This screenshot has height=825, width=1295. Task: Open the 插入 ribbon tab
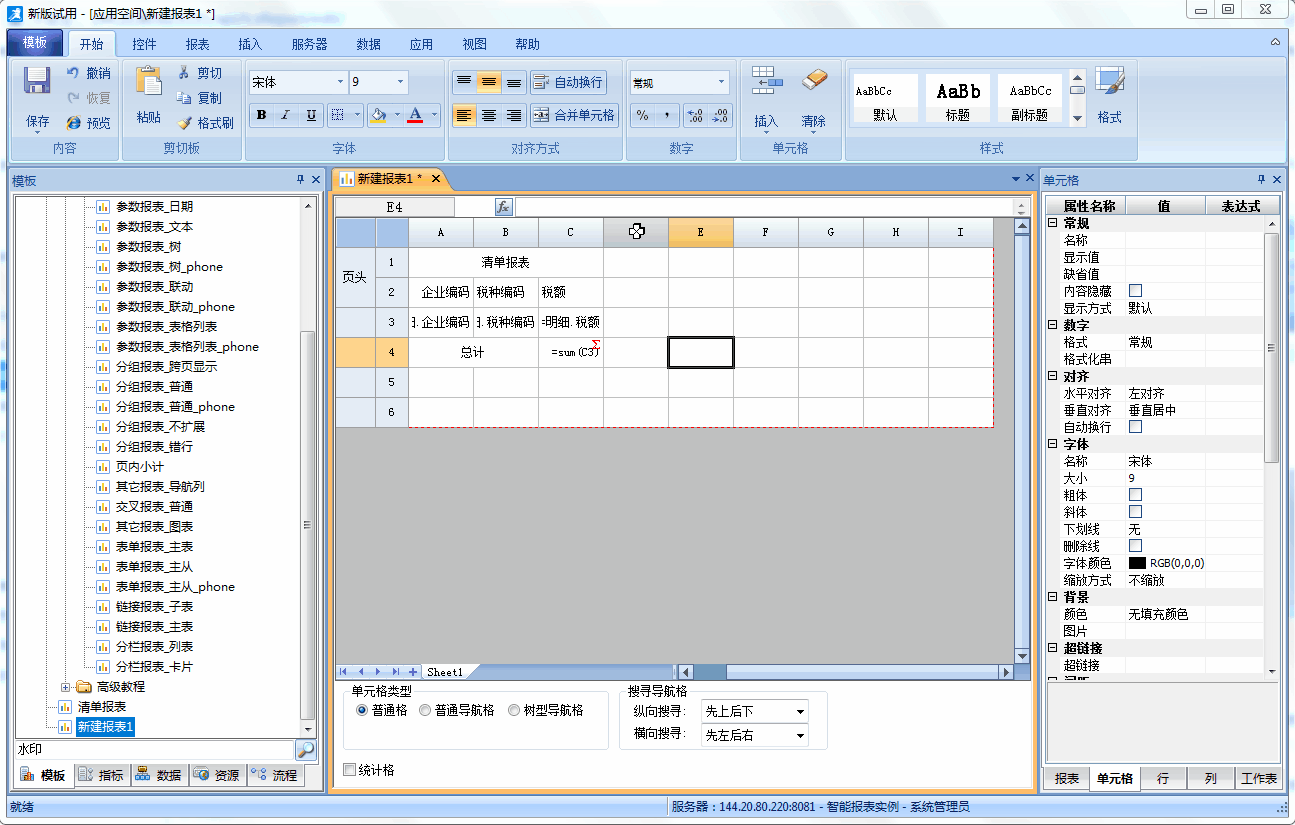click(250, 44)
